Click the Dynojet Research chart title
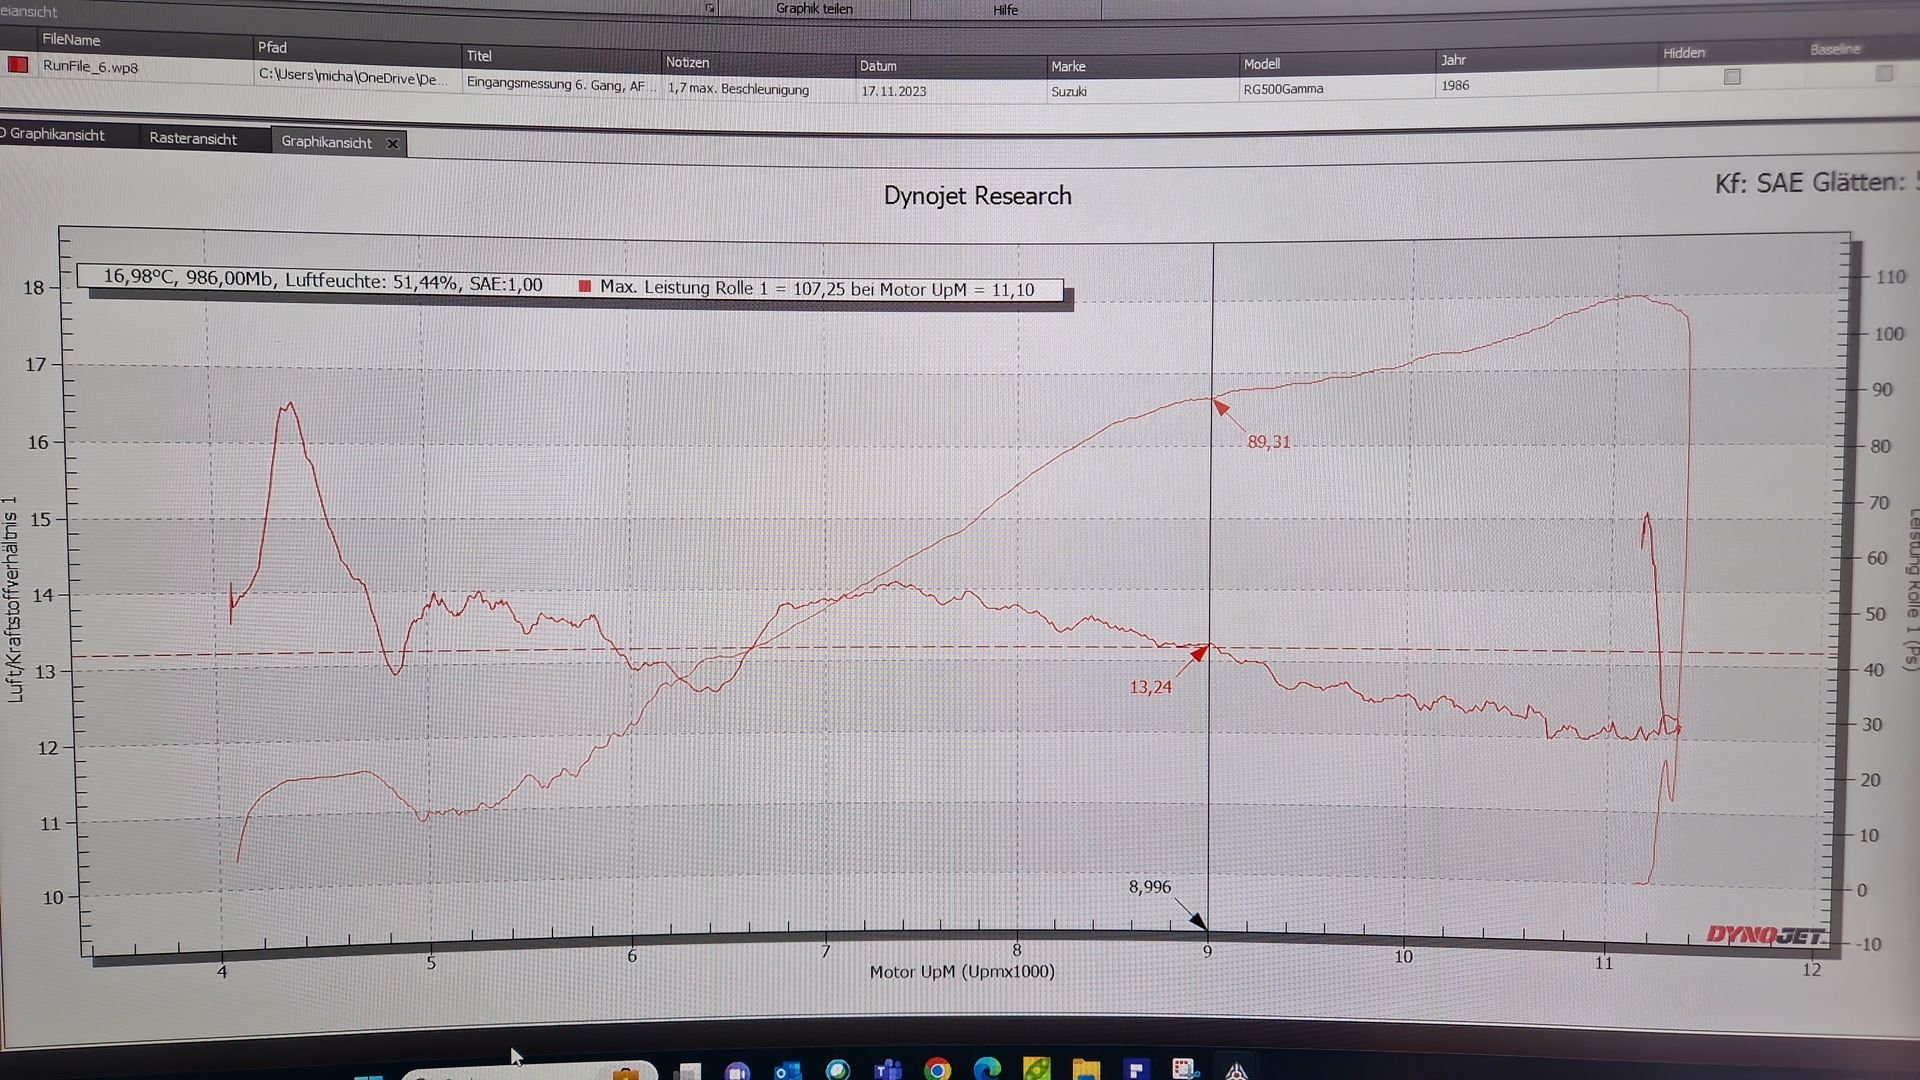This screenshot has height=1080, width=1920. click(x=977, y=195)
